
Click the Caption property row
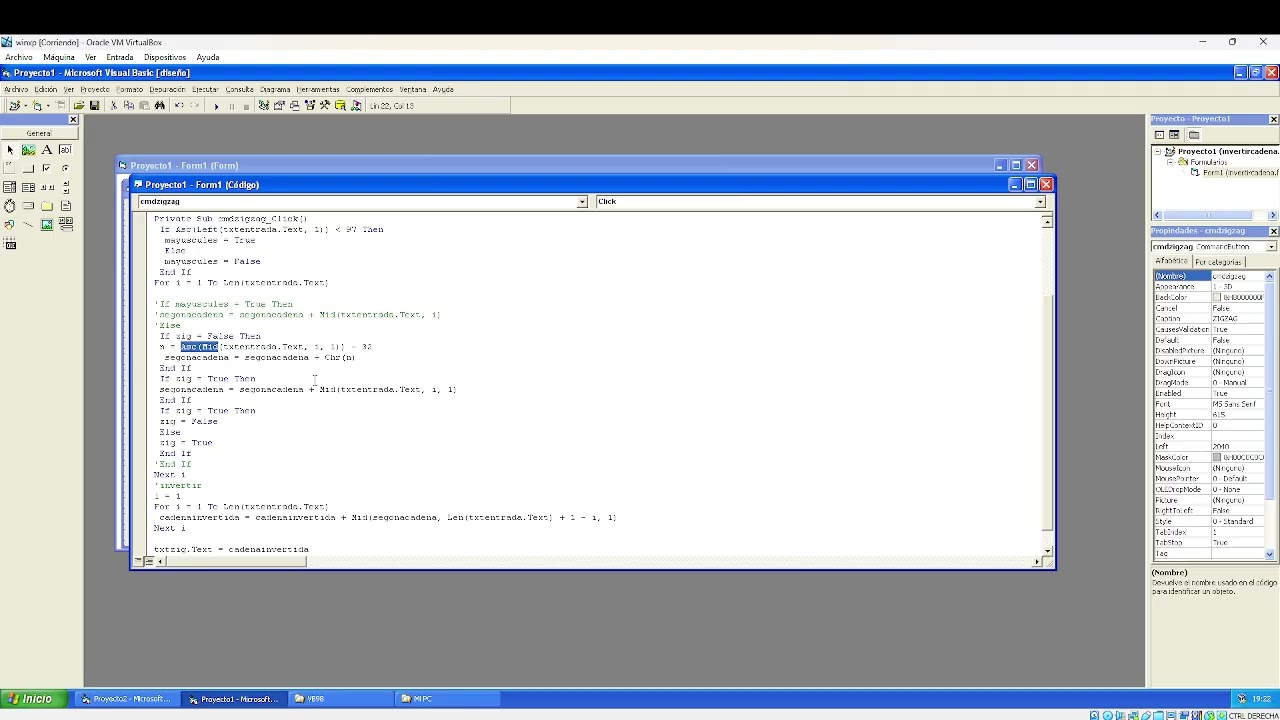click(x=1209, y=319)
